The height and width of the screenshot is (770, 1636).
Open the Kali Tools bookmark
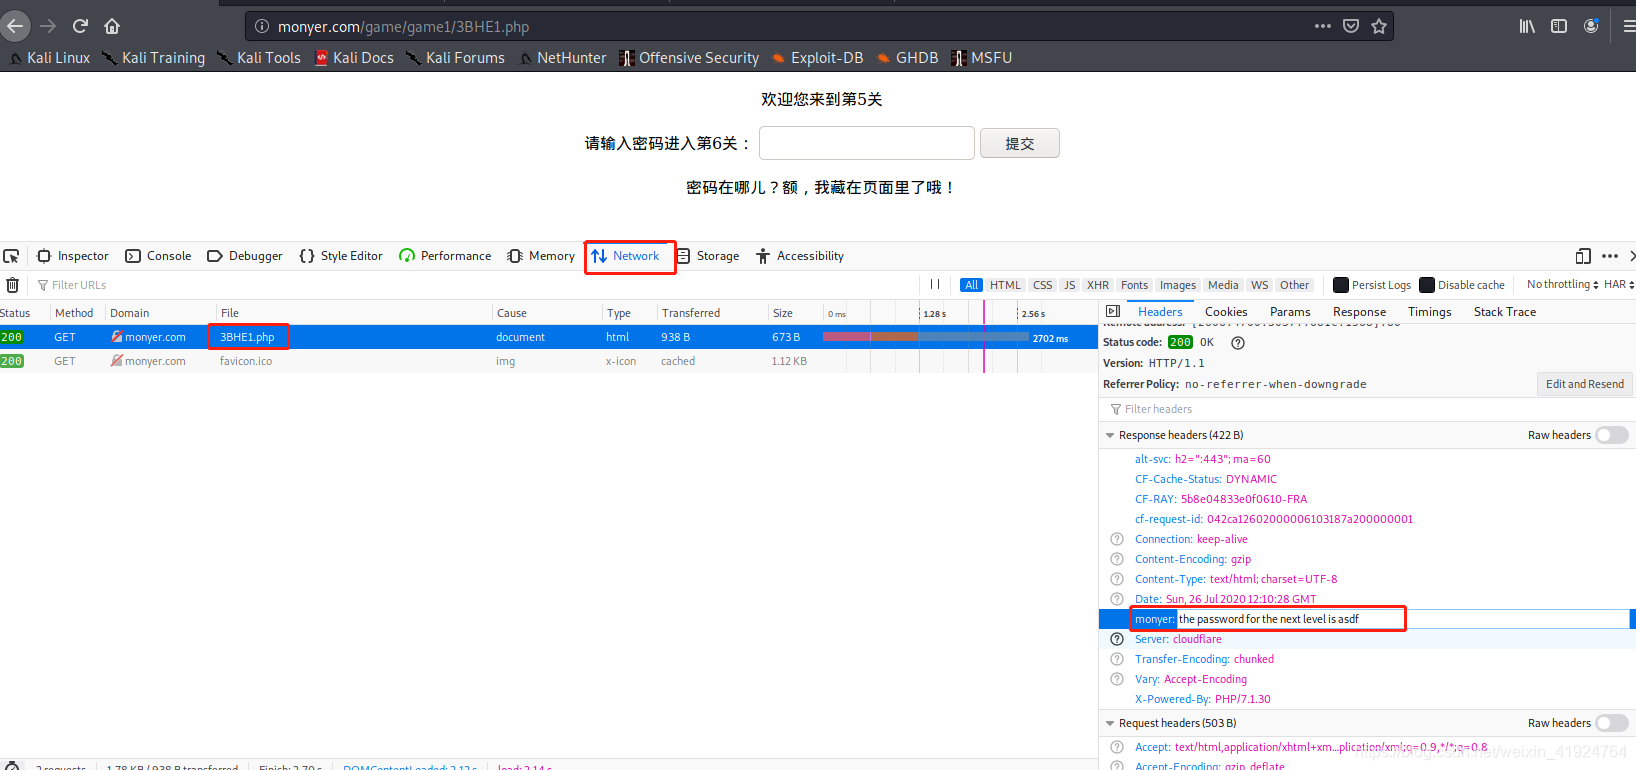[x=259, y=58]
